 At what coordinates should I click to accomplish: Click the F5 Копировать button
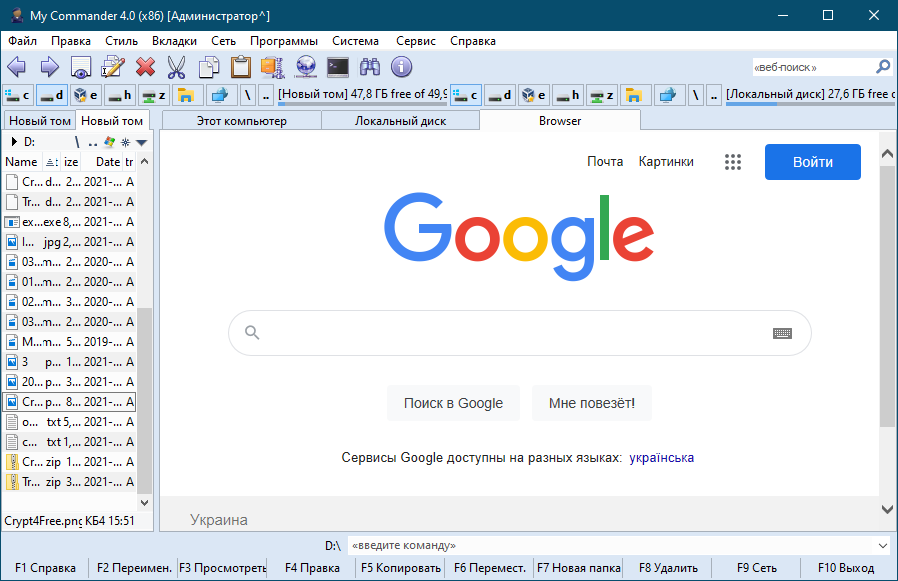click(x=400, y=568)
